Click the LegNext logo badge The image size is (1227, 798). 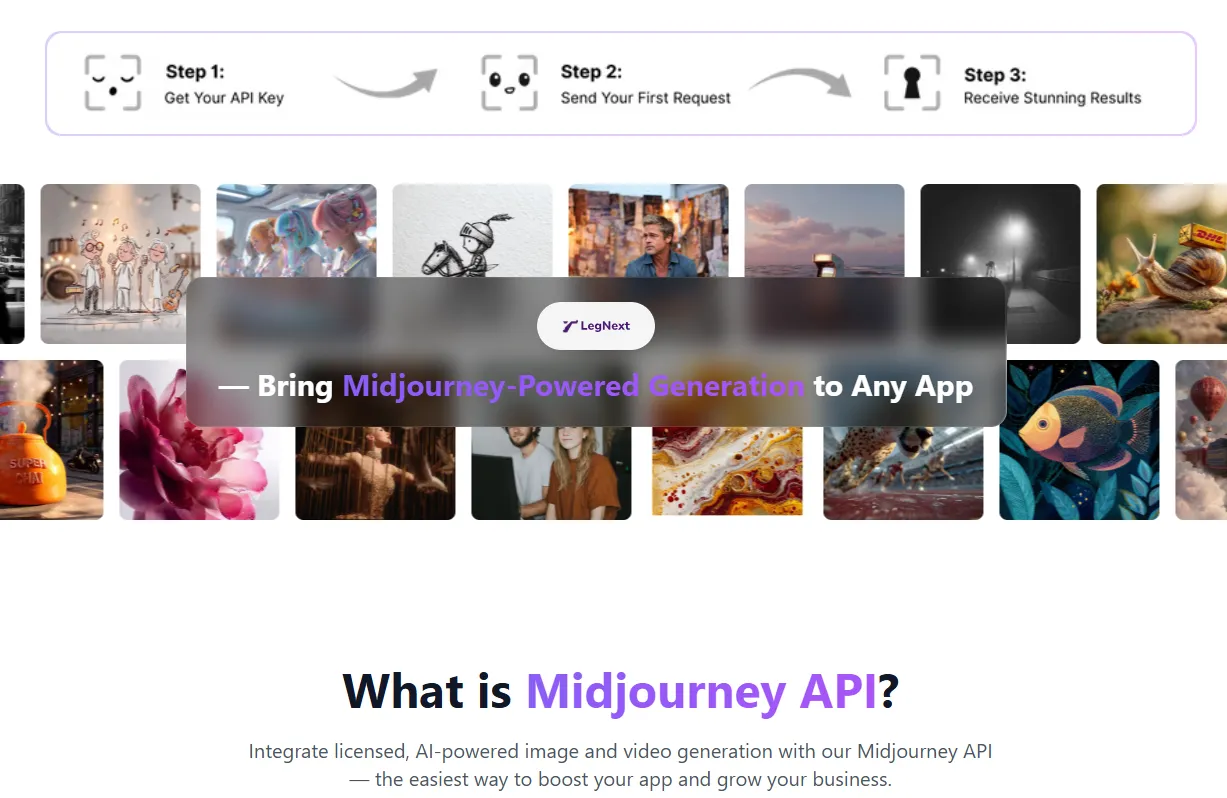click(x=596, y=326)
